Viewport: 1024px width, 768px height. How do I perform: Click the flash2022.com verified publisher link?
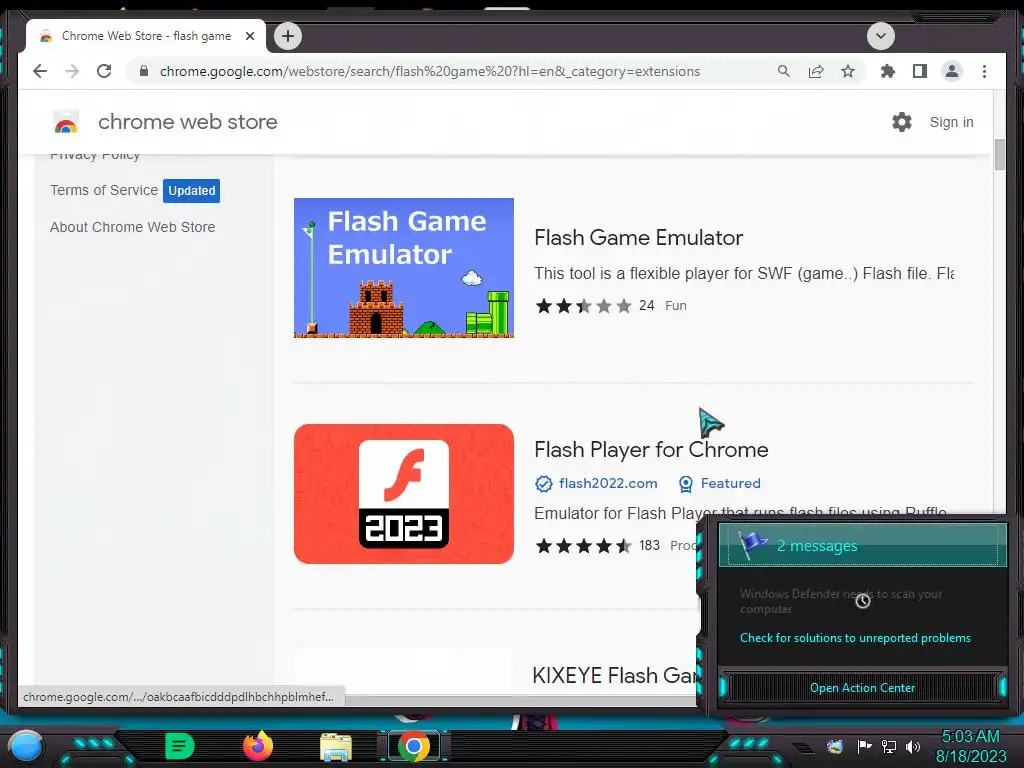coord(608,483)
